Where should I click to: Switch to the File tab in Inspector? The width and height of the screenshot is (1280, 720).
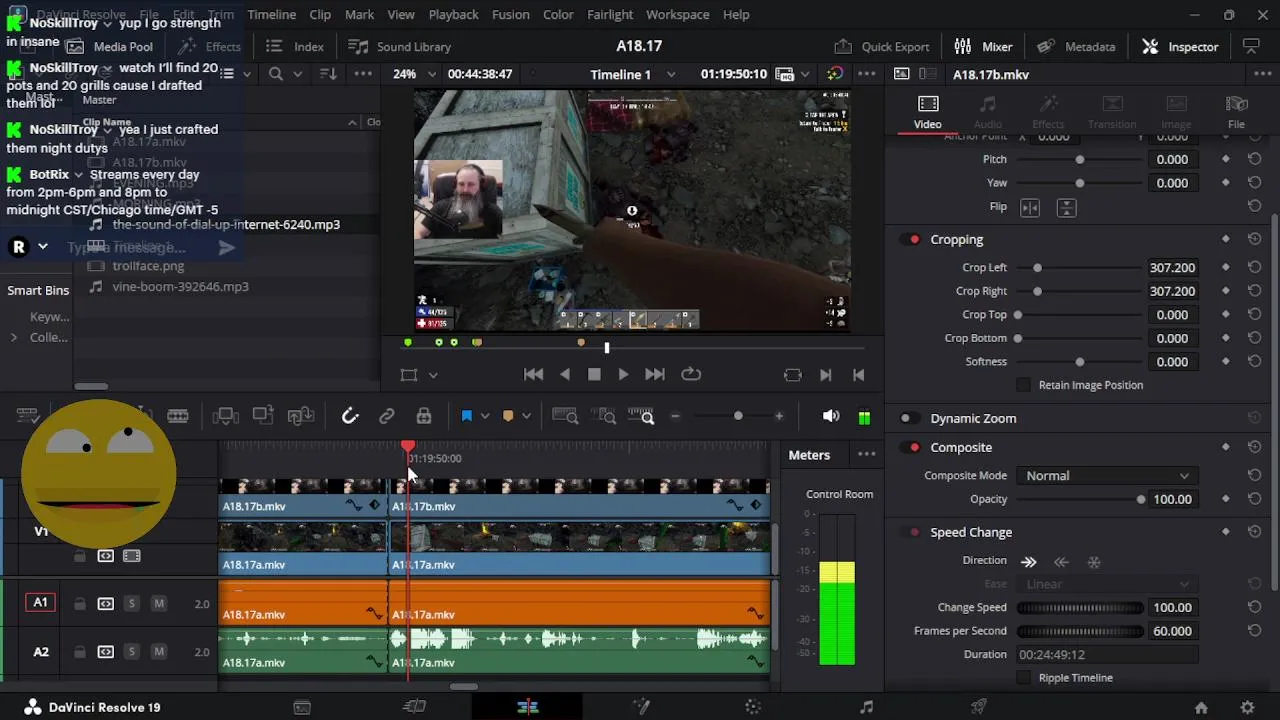(x=1236, y=112)
